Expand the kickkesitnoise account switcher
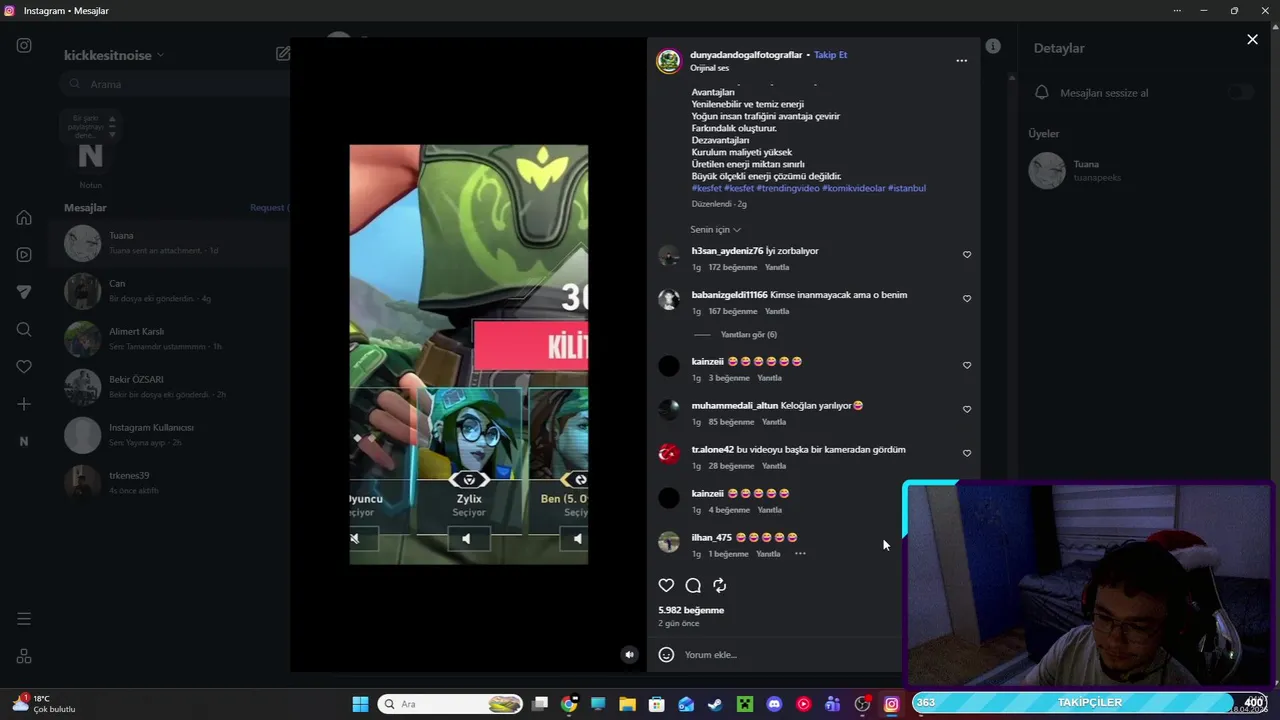Screen dimensions: 1280x720 [x=114, y=55]
